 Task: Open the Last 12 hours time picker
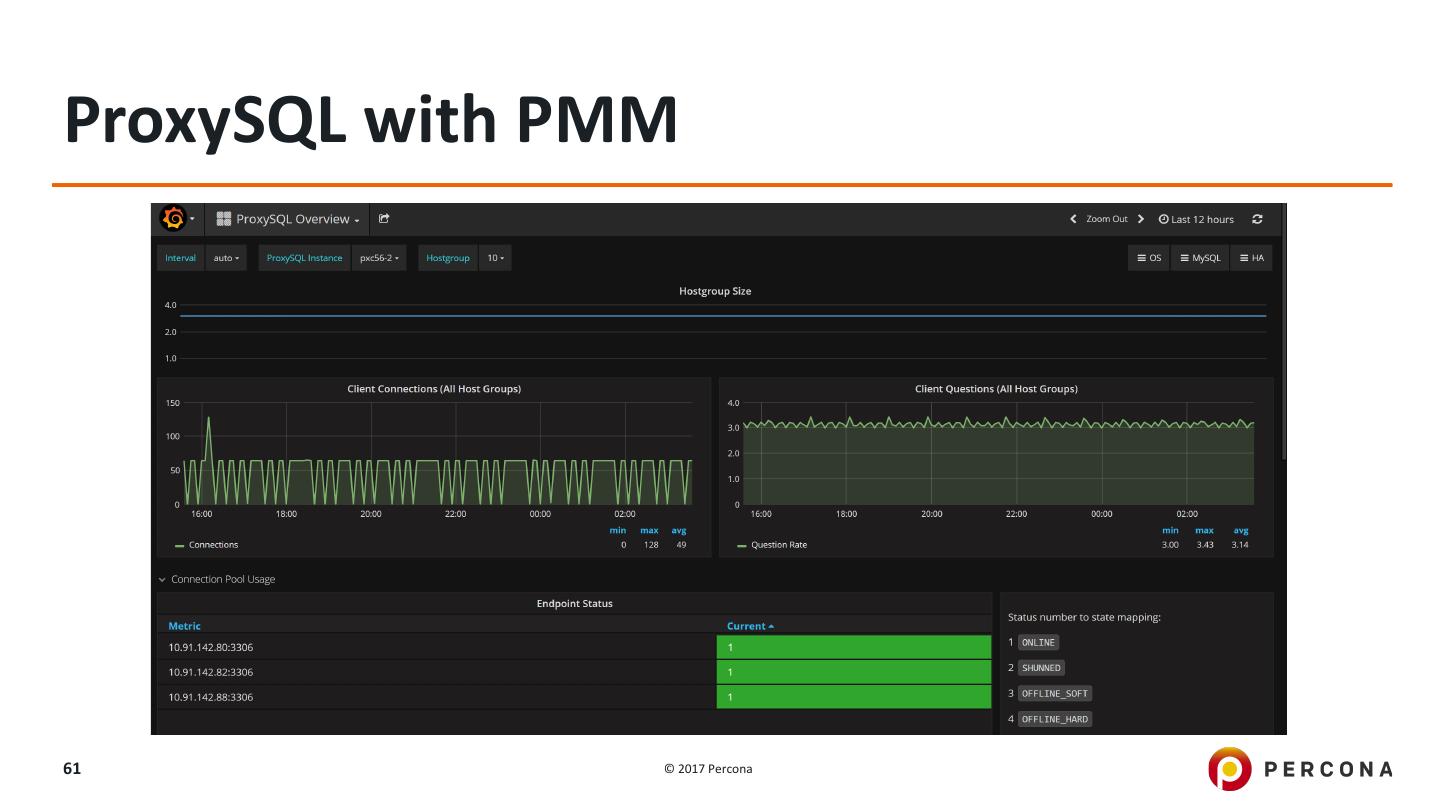[1196, 219]
